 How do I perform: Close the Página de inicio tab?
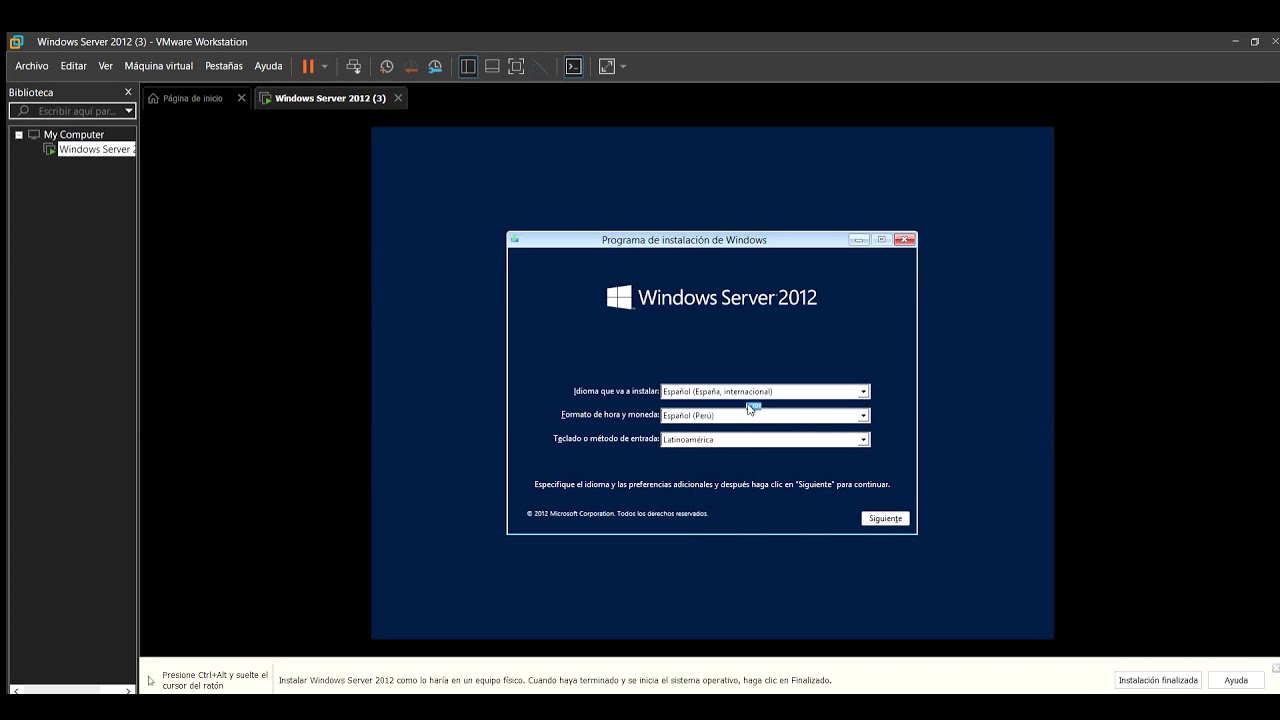click(x=241, y=98)
